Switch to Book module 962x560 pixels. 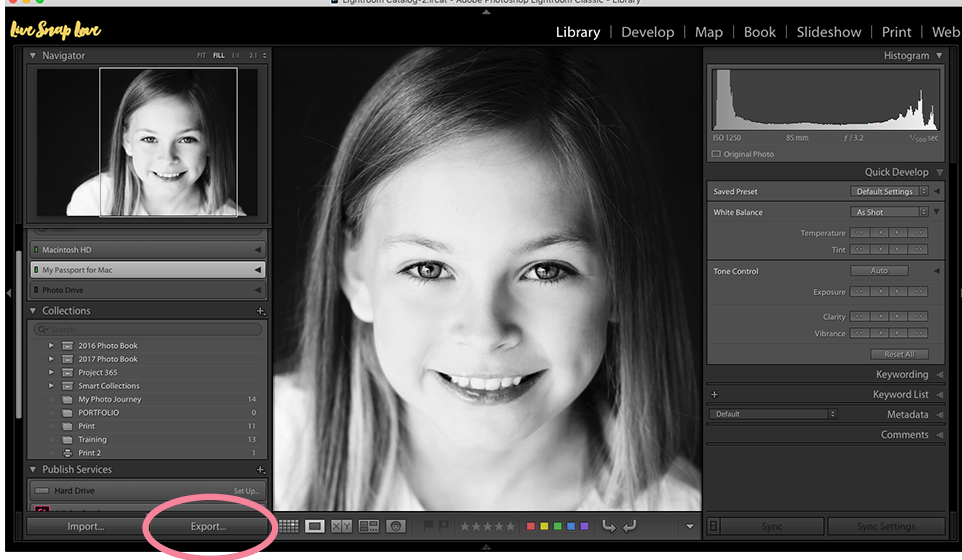(x=760, y=32)
